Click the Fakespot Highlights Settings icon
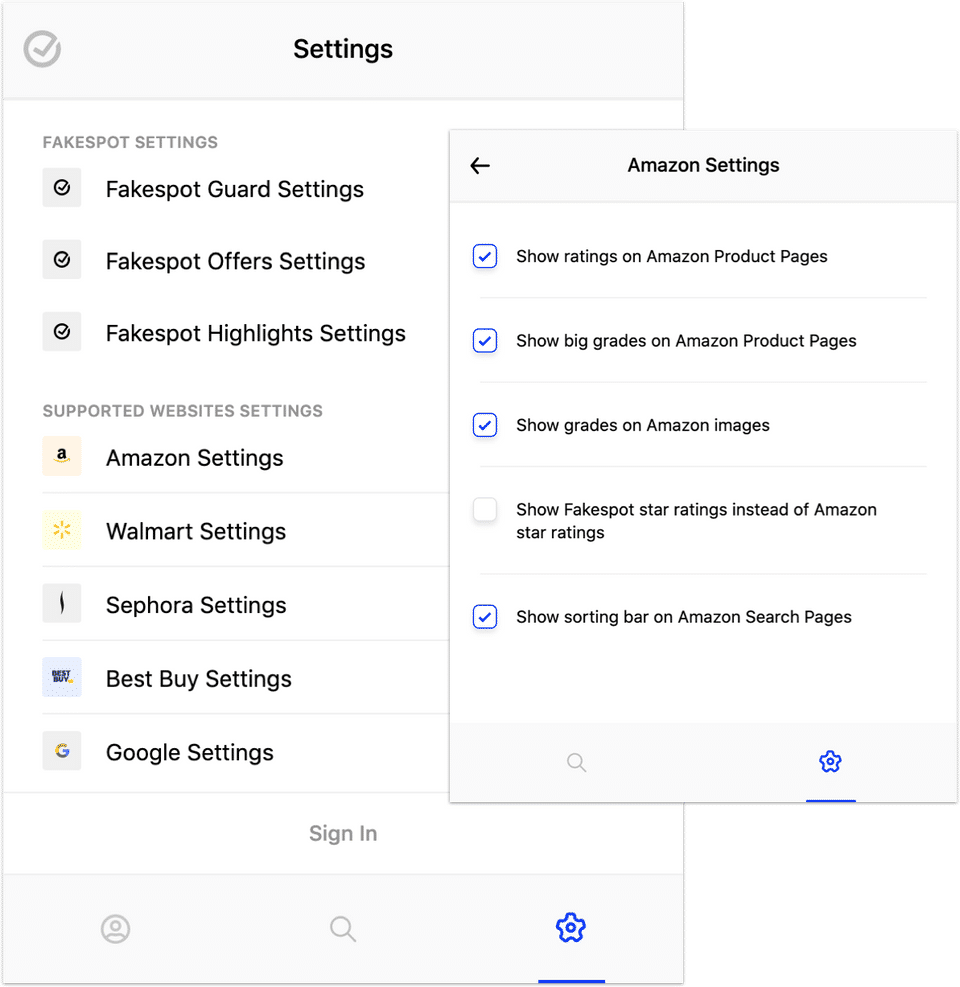The height and width of the screenshot is (987, 960). pos(62,331)
